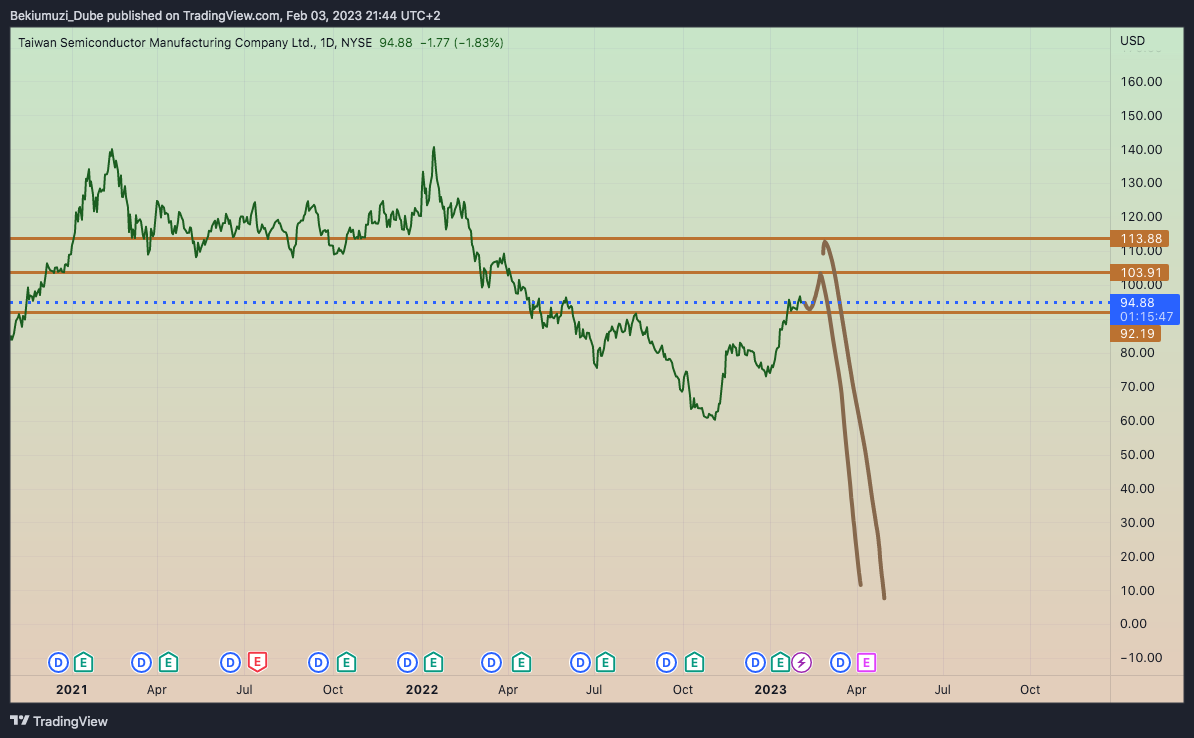
Task: Click the USD currency label
Action: [x=1132, y=40]
